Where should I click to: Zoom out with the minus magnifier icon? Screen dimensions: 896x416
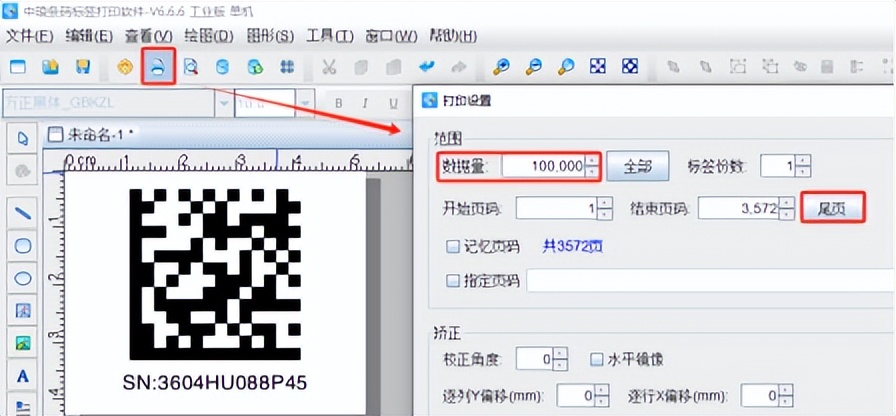(x=533, y=67)
